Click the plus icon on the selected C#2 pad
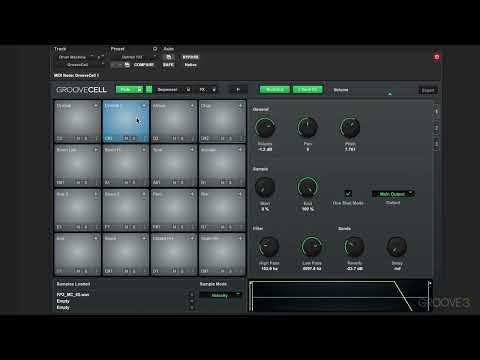 (x=144, y=106)
